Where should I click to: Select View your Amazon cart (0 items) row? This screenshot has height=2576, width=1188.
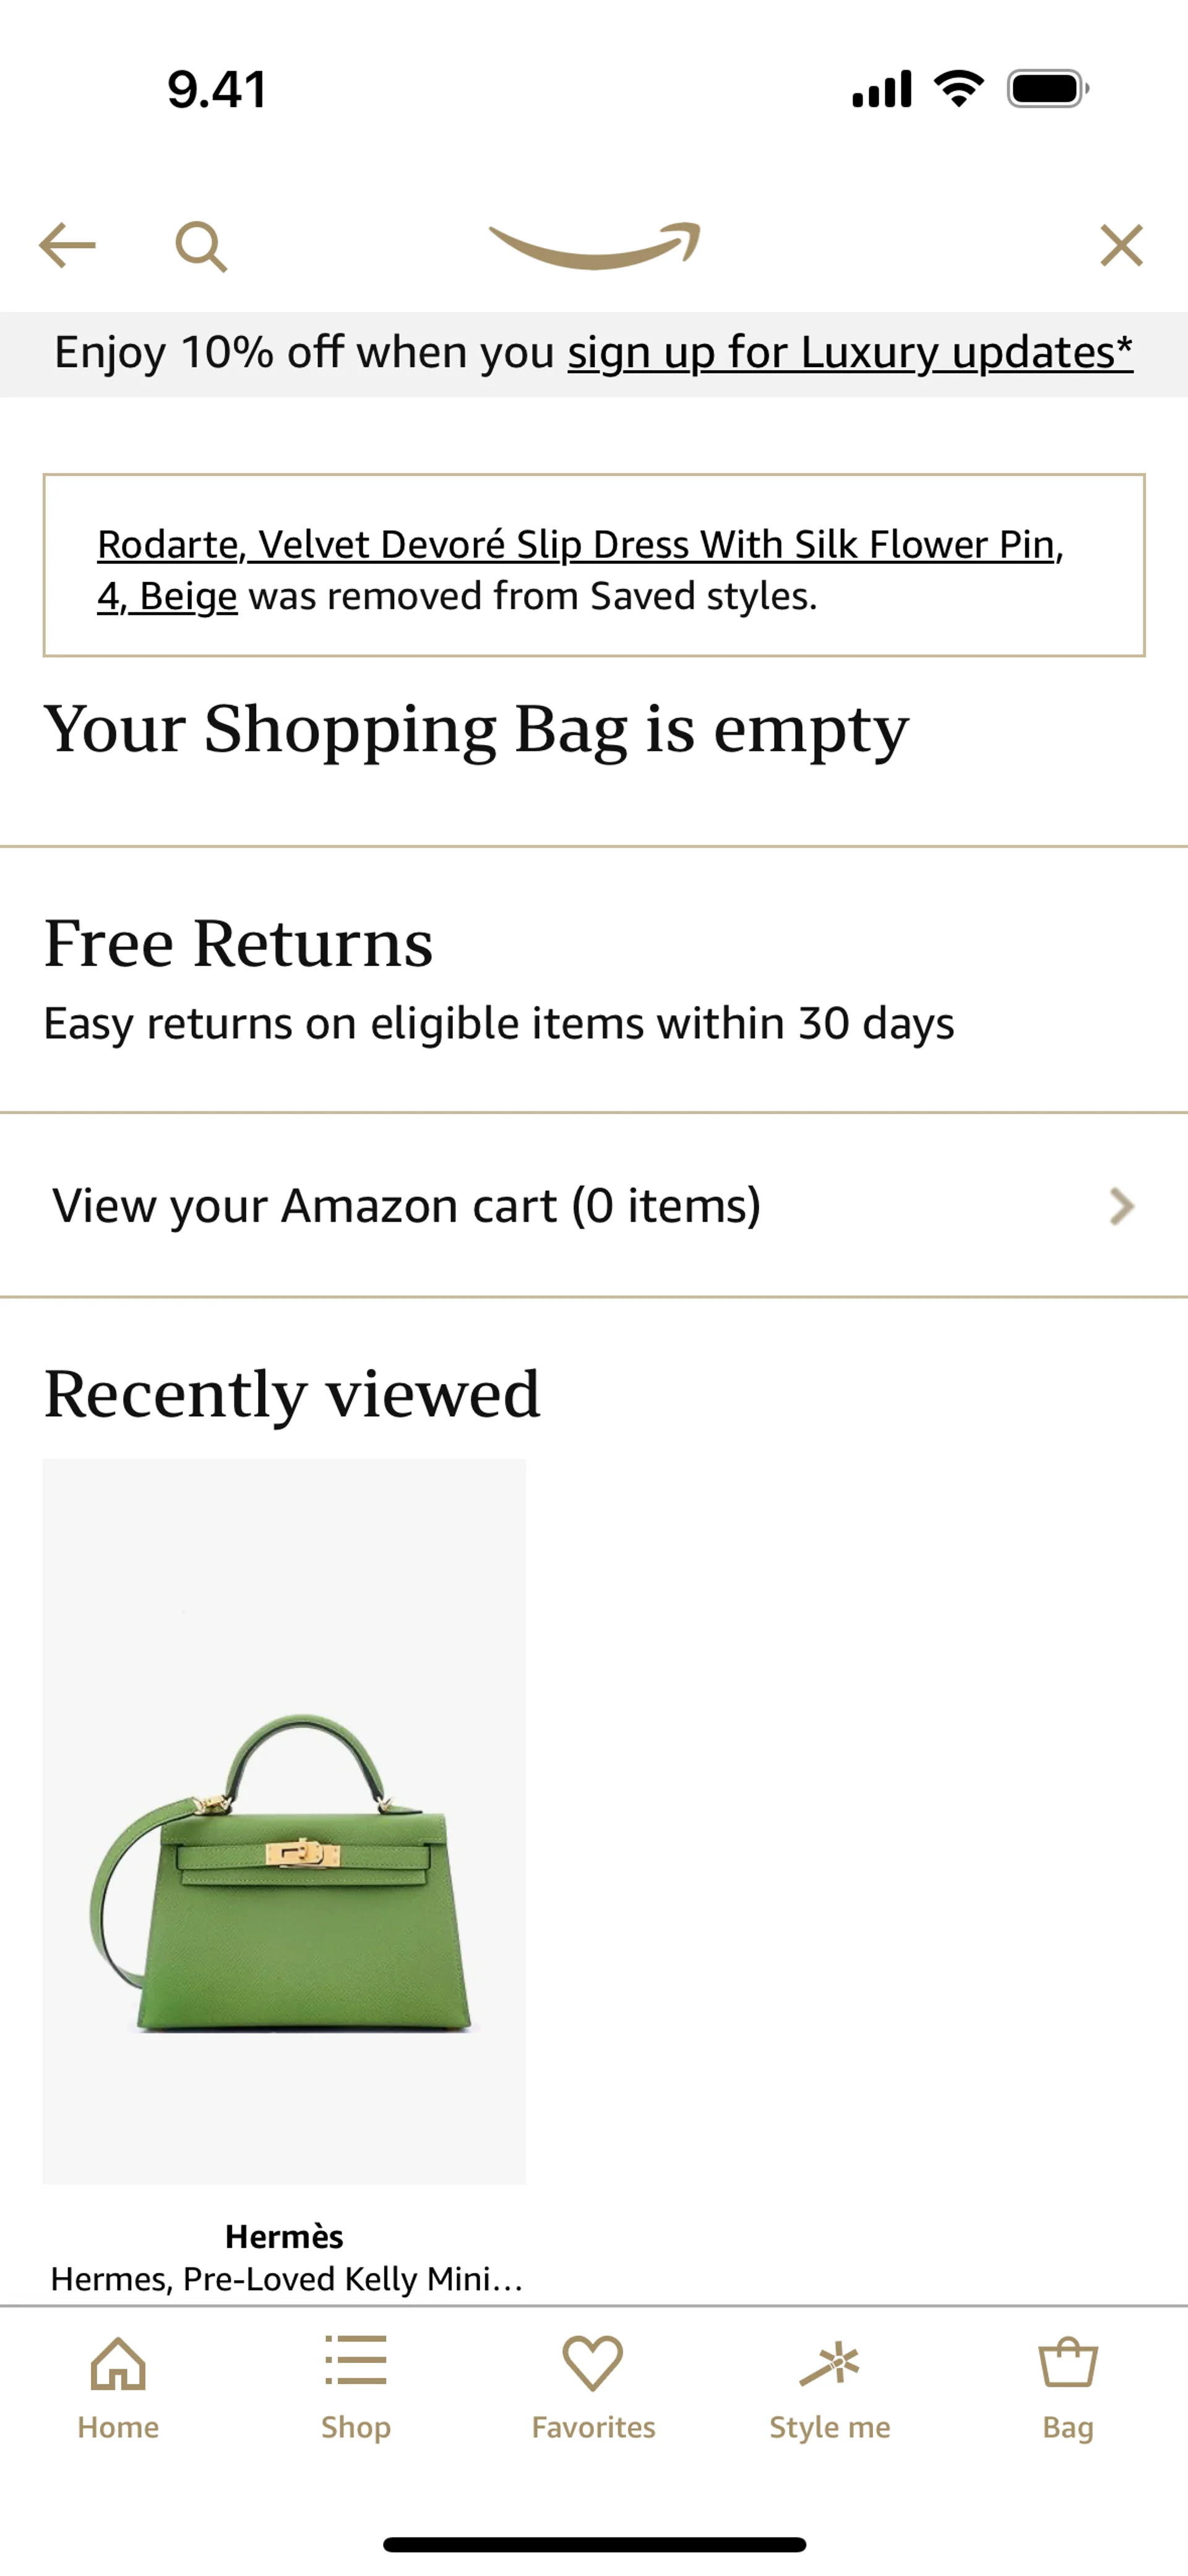(594, 1206)
